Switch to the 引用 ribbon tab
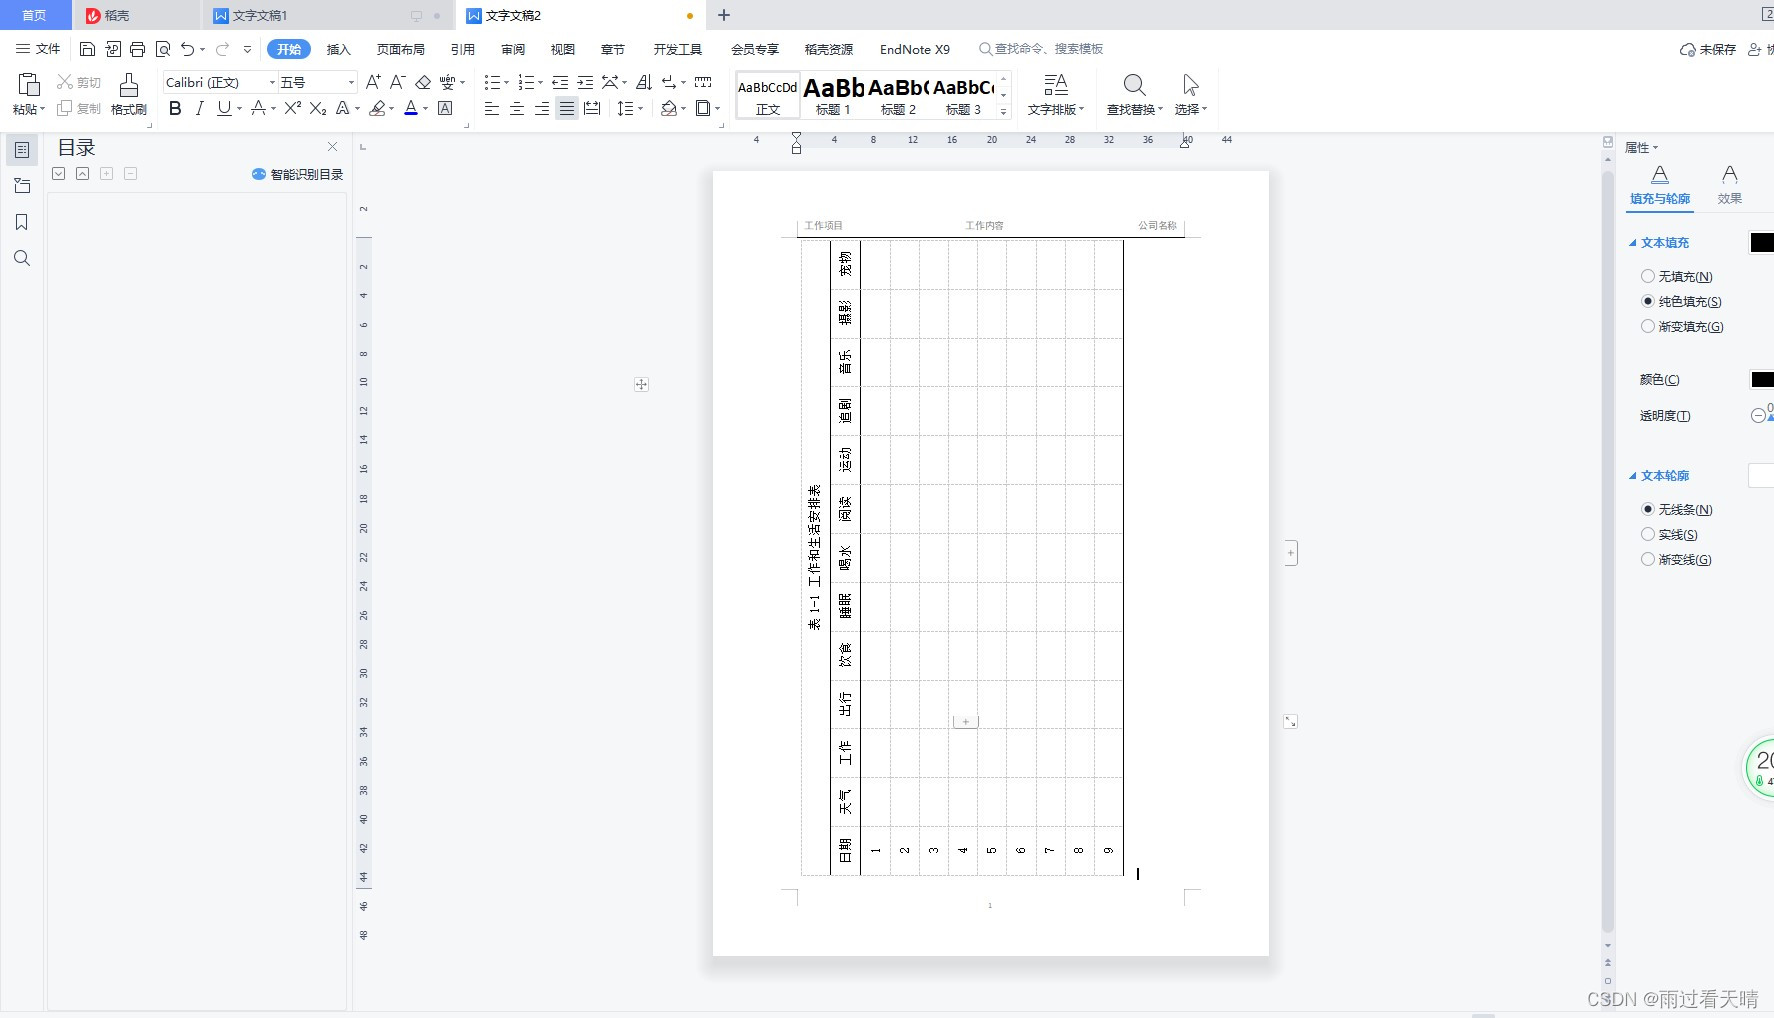1774x1018 pixels. click(462, 49)
